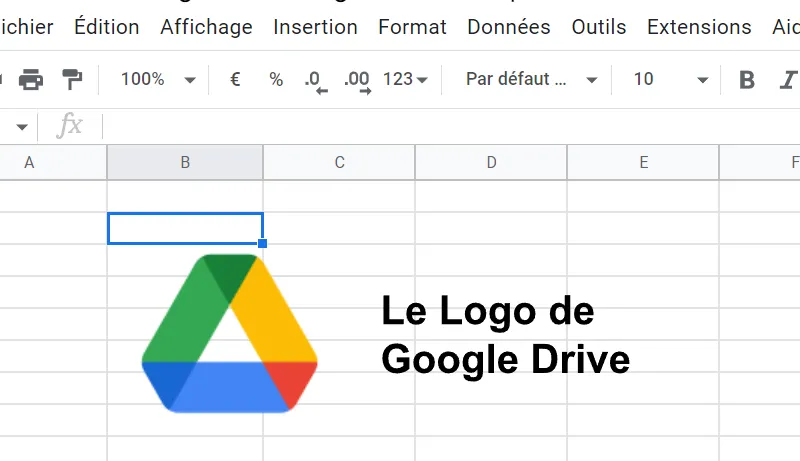Select column C header
The height and width of the screenshot is (461, 800).
coord(339,162)
